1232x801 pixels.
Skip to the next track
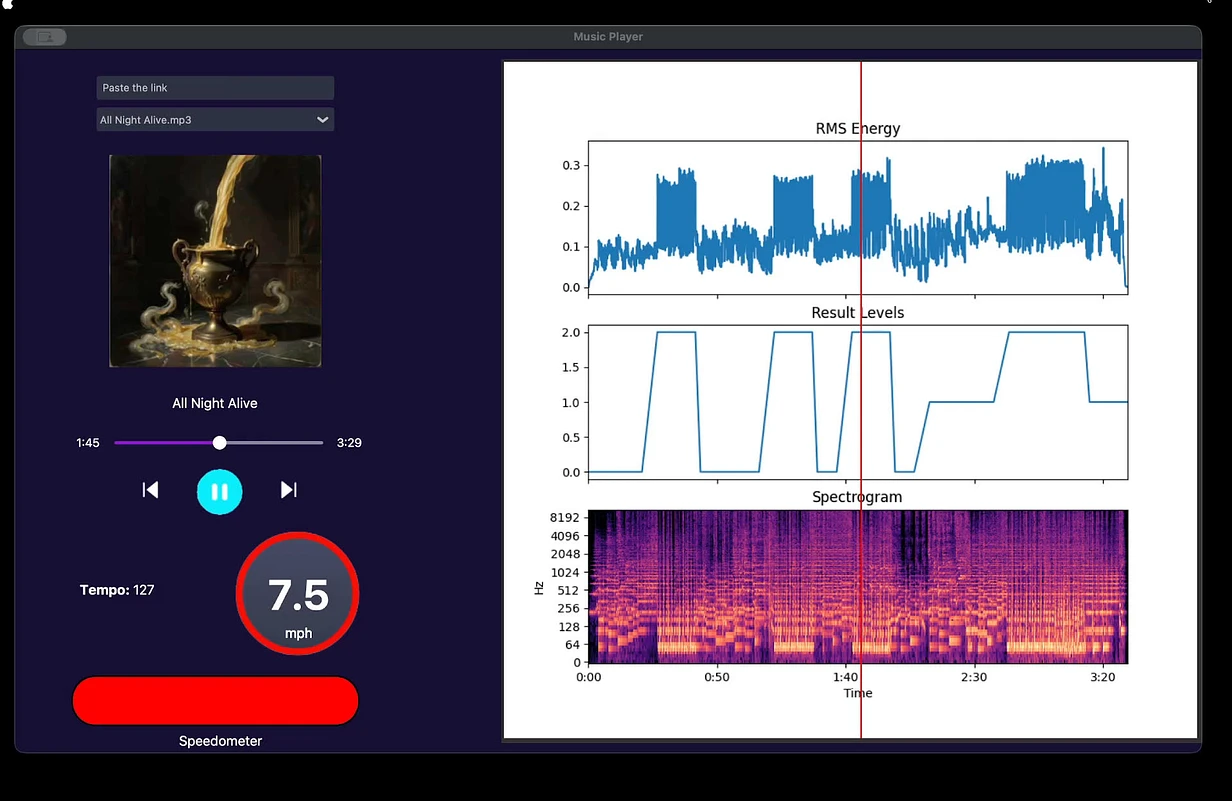[289, 490]
